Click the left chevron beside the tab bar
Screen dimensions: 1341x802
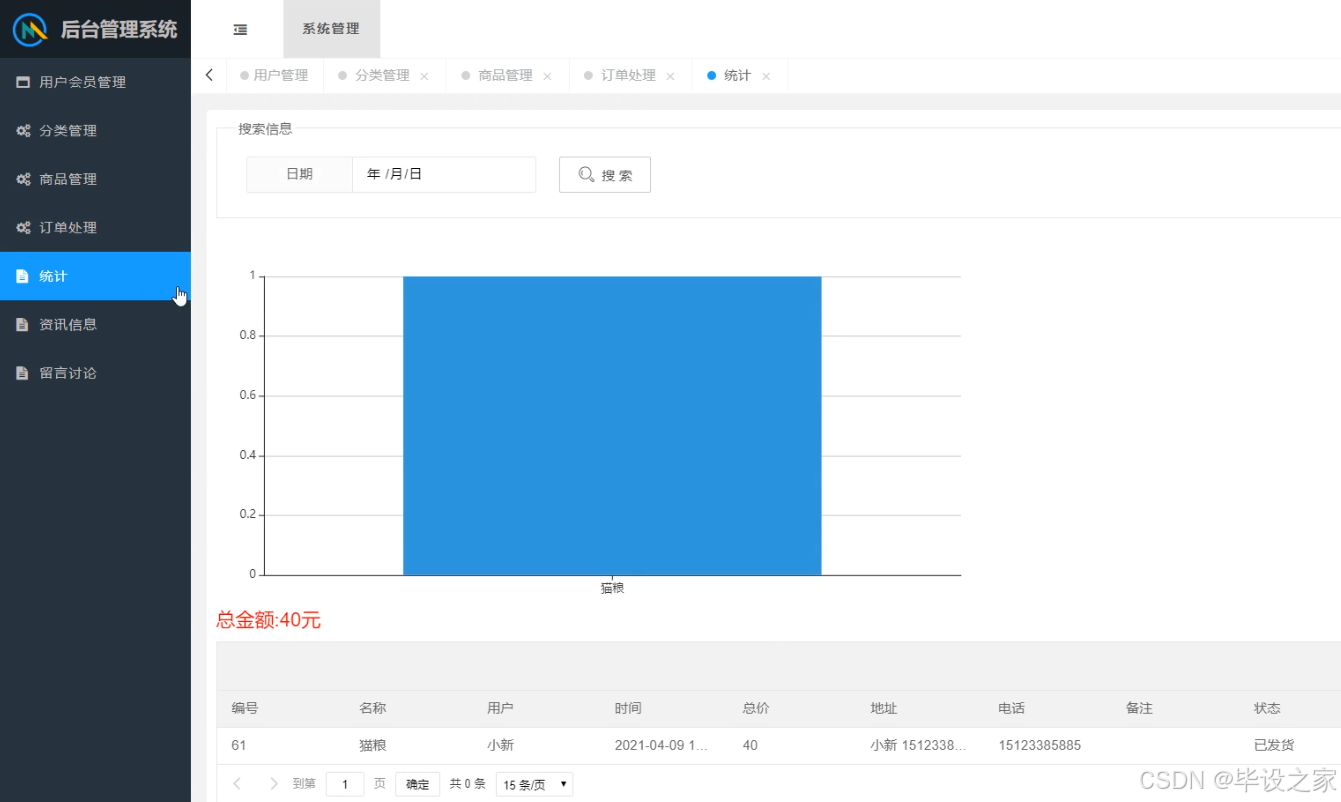[x=209, y=74]
